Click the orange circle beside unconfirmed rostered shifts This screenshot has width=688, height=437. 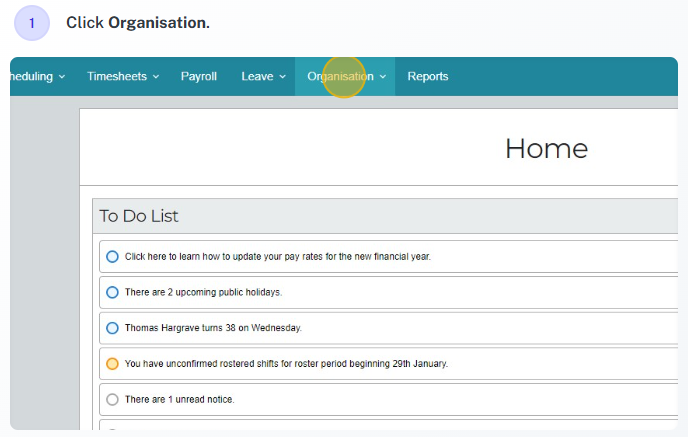(x=112, y=364)
